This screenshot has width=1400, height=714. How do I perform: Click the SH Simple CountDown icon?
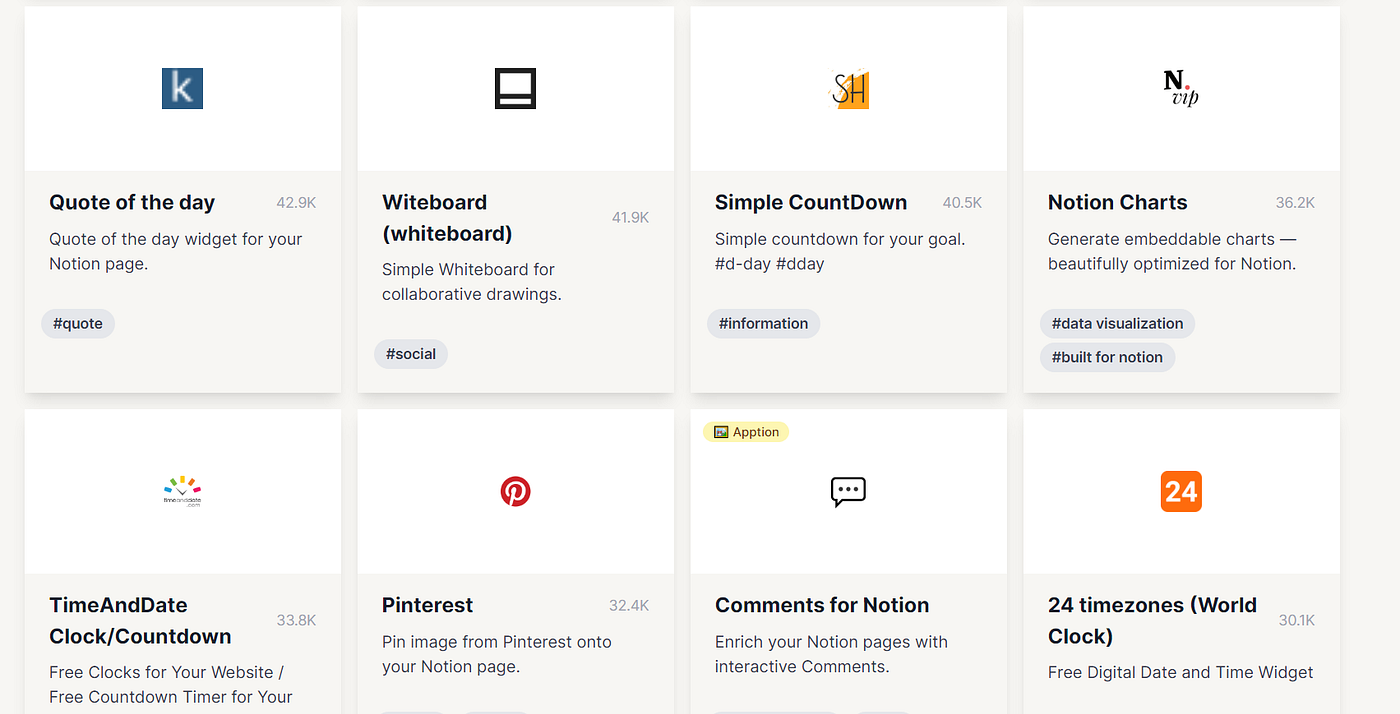[x=848, y=88]
